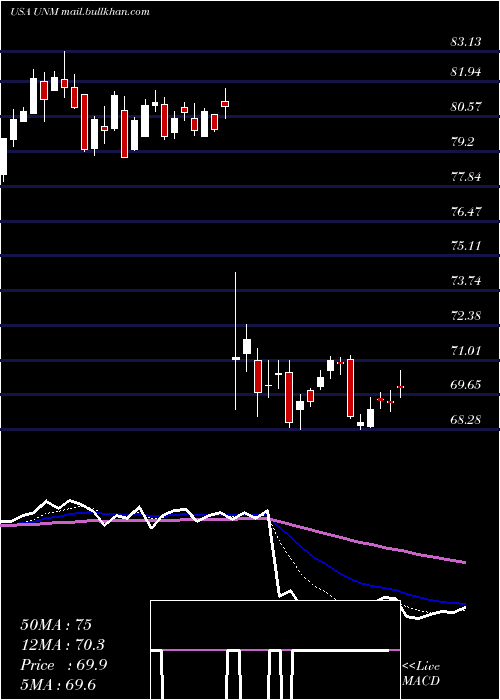Select the 73.74 price axis label
This screenshot has height=700, width=500.
tap(466, 281)
